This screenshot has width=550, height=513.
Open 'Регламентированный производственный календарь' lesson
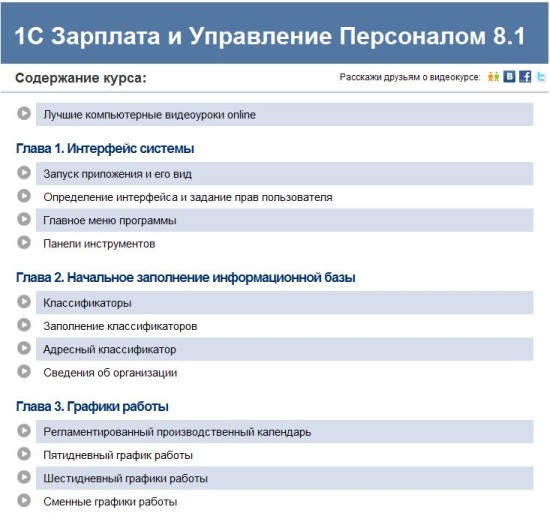coord(177,432)
